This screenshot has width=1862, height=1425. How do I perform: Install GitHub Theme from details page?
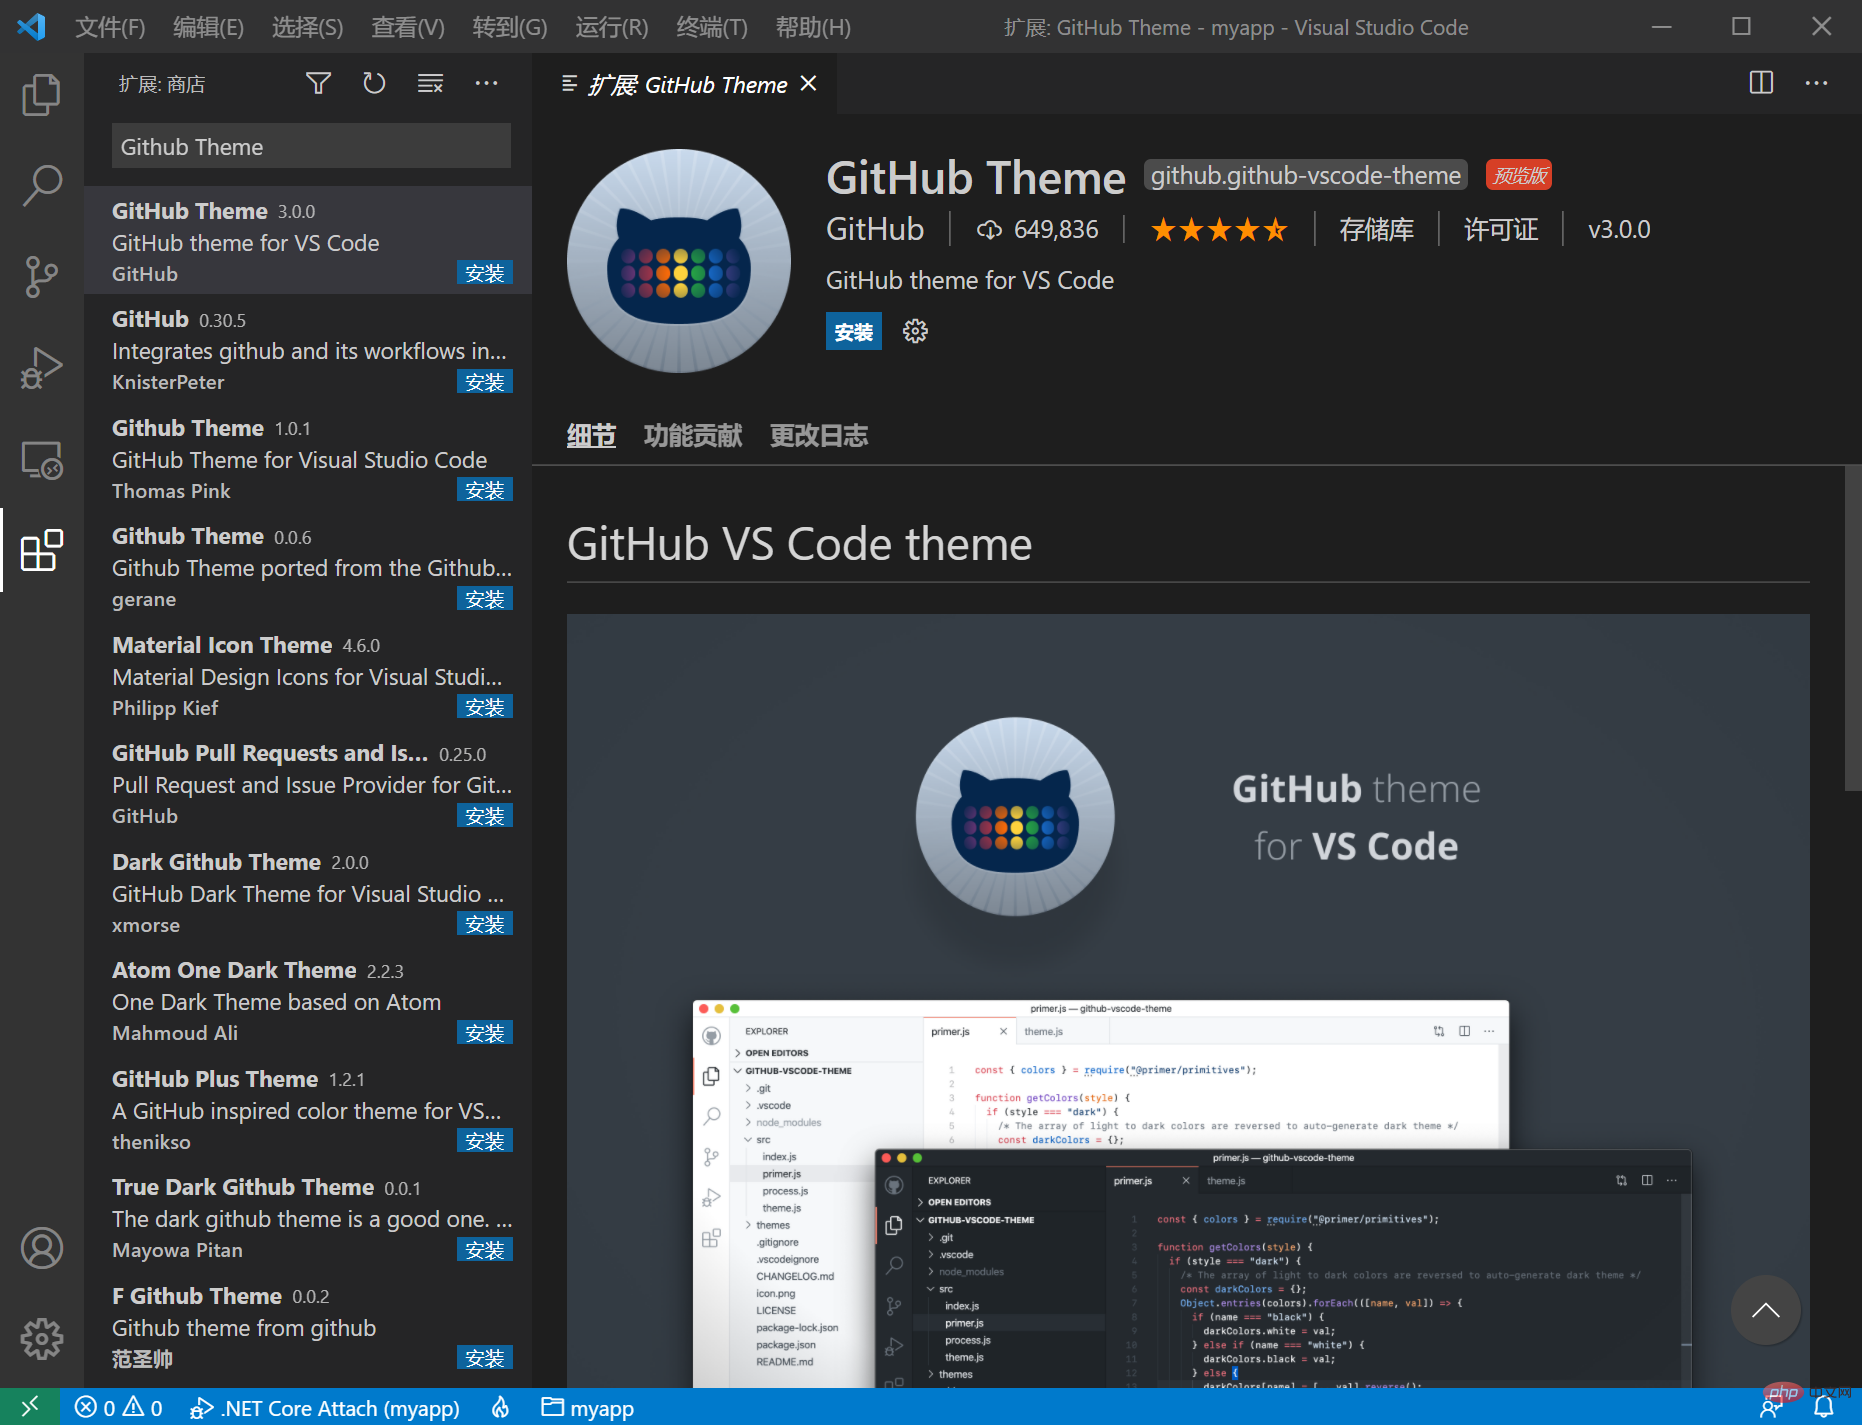click(x=853, y=332)
